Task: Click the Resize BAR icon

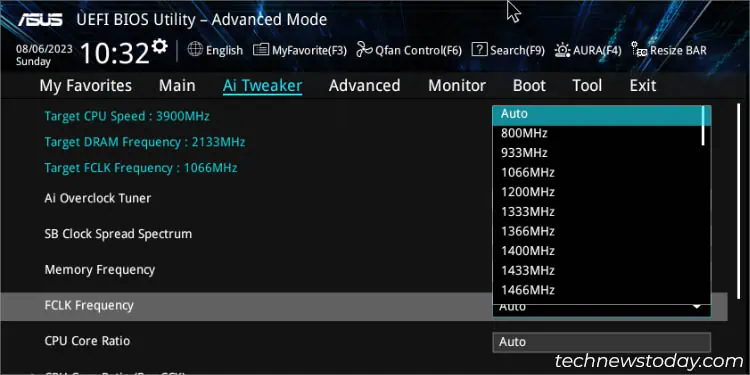Action: [x=639, y=49]
